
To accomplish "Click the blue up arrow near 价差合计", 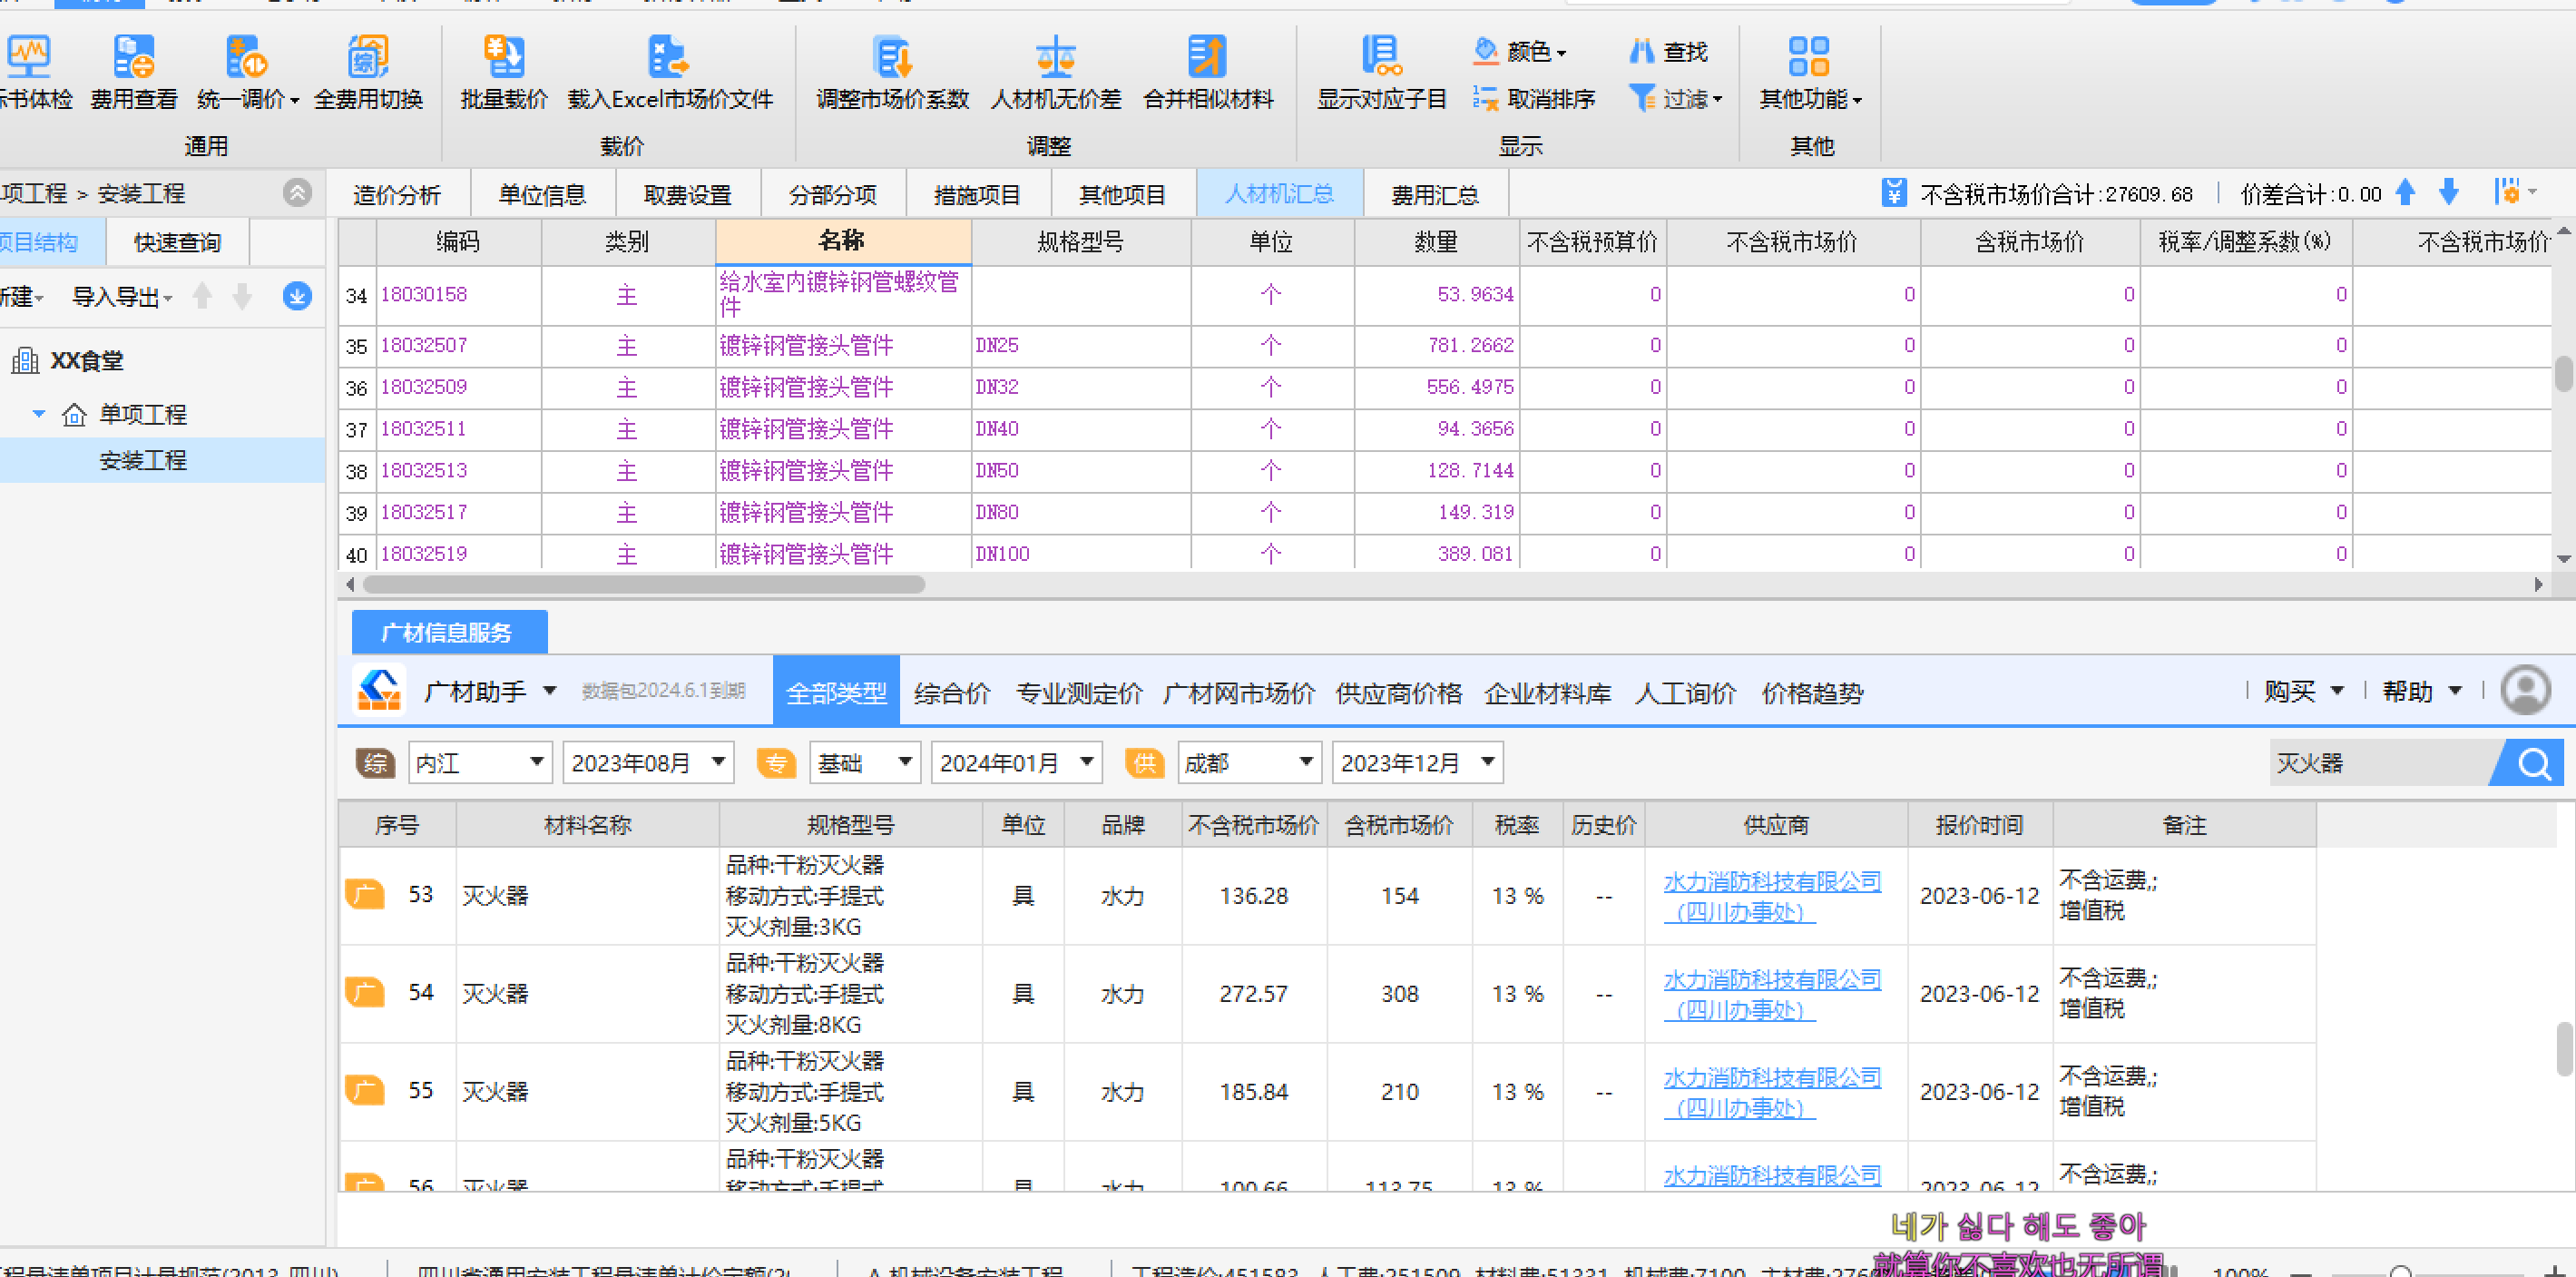I will (2406, 192).
